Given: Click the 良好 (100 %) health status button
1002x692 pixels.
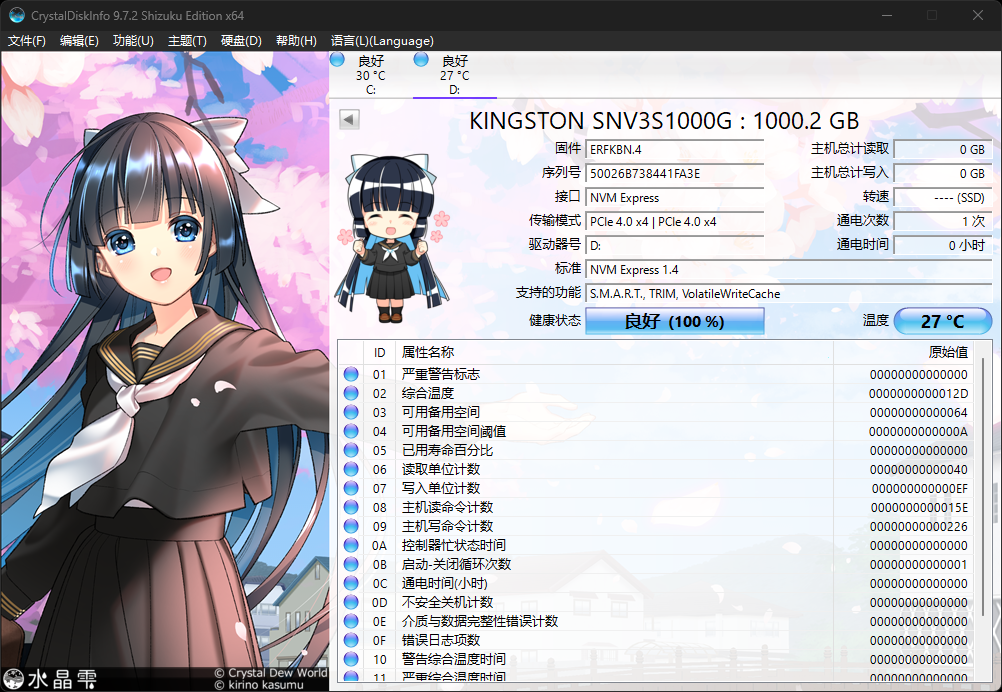Looking at the screenshot, I should point(675,321).
